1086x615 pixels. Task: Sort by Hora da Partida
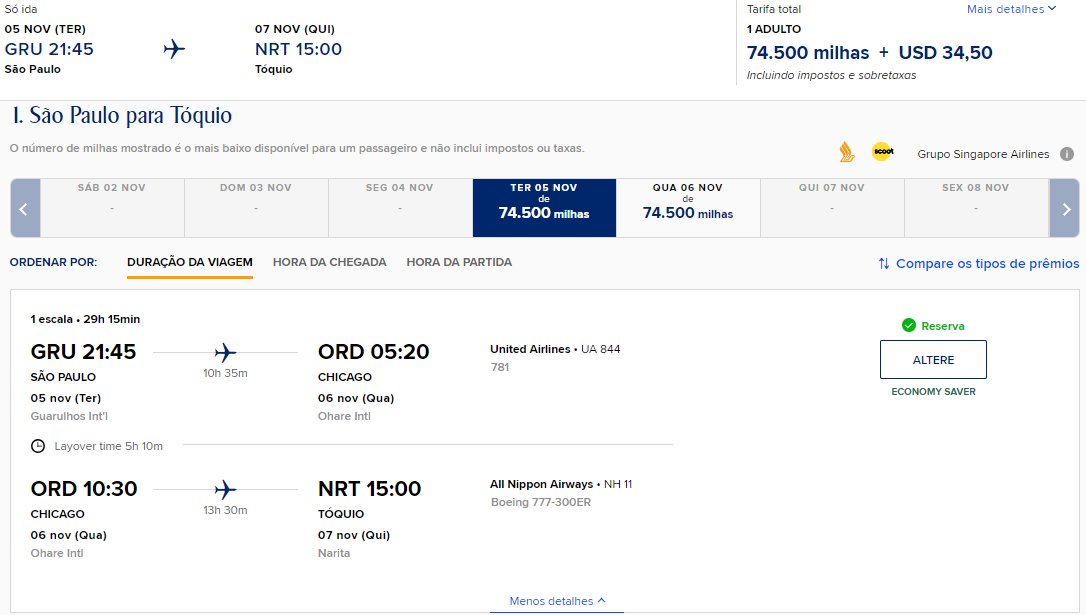coord(459,262)
